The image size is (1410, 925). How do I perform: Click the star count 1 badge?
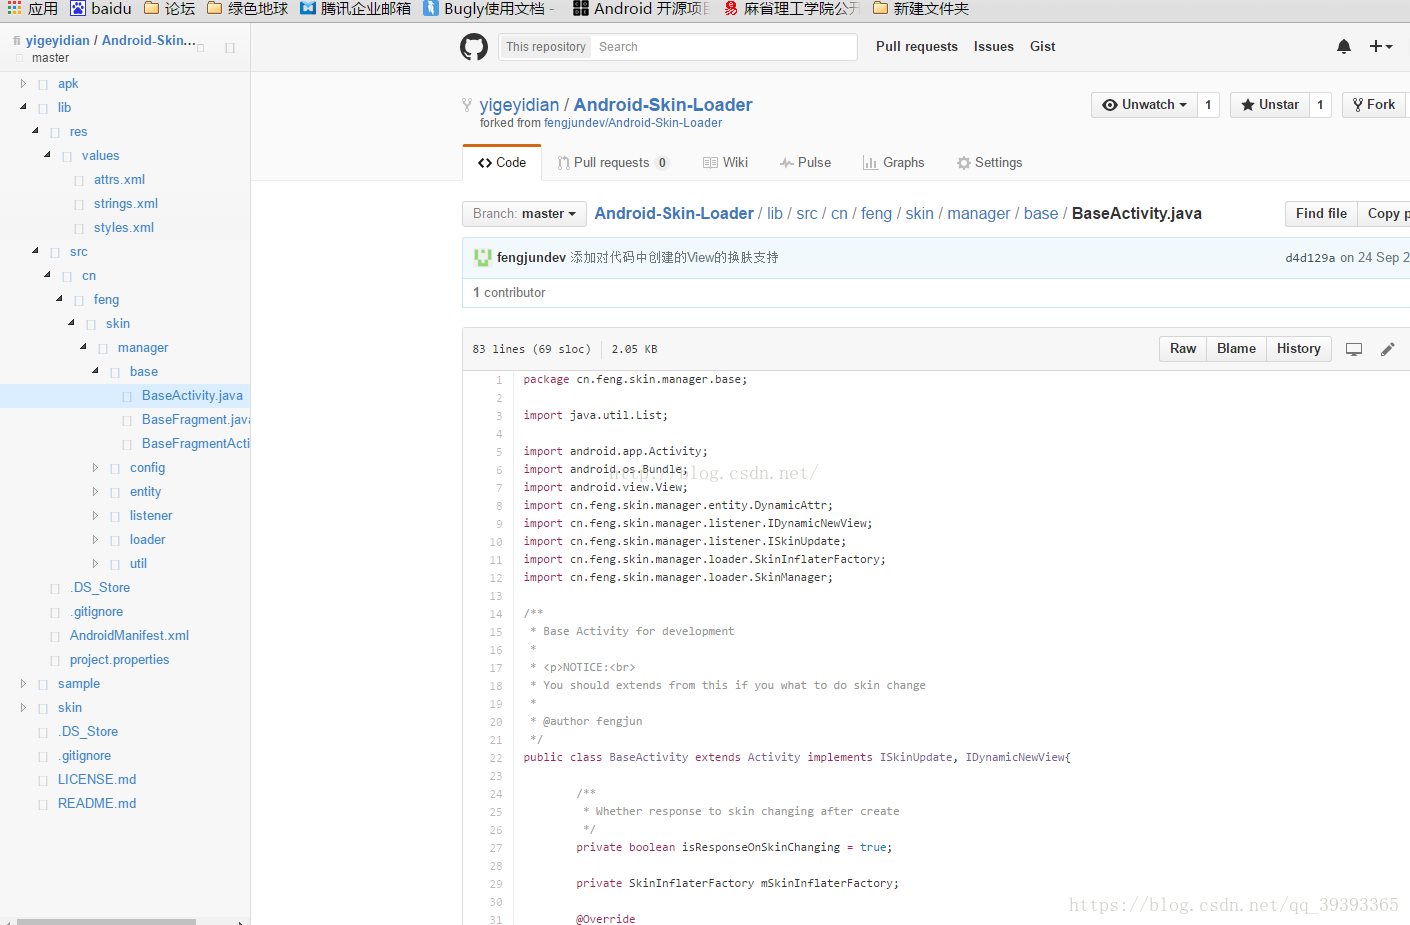coord(1320,105)
